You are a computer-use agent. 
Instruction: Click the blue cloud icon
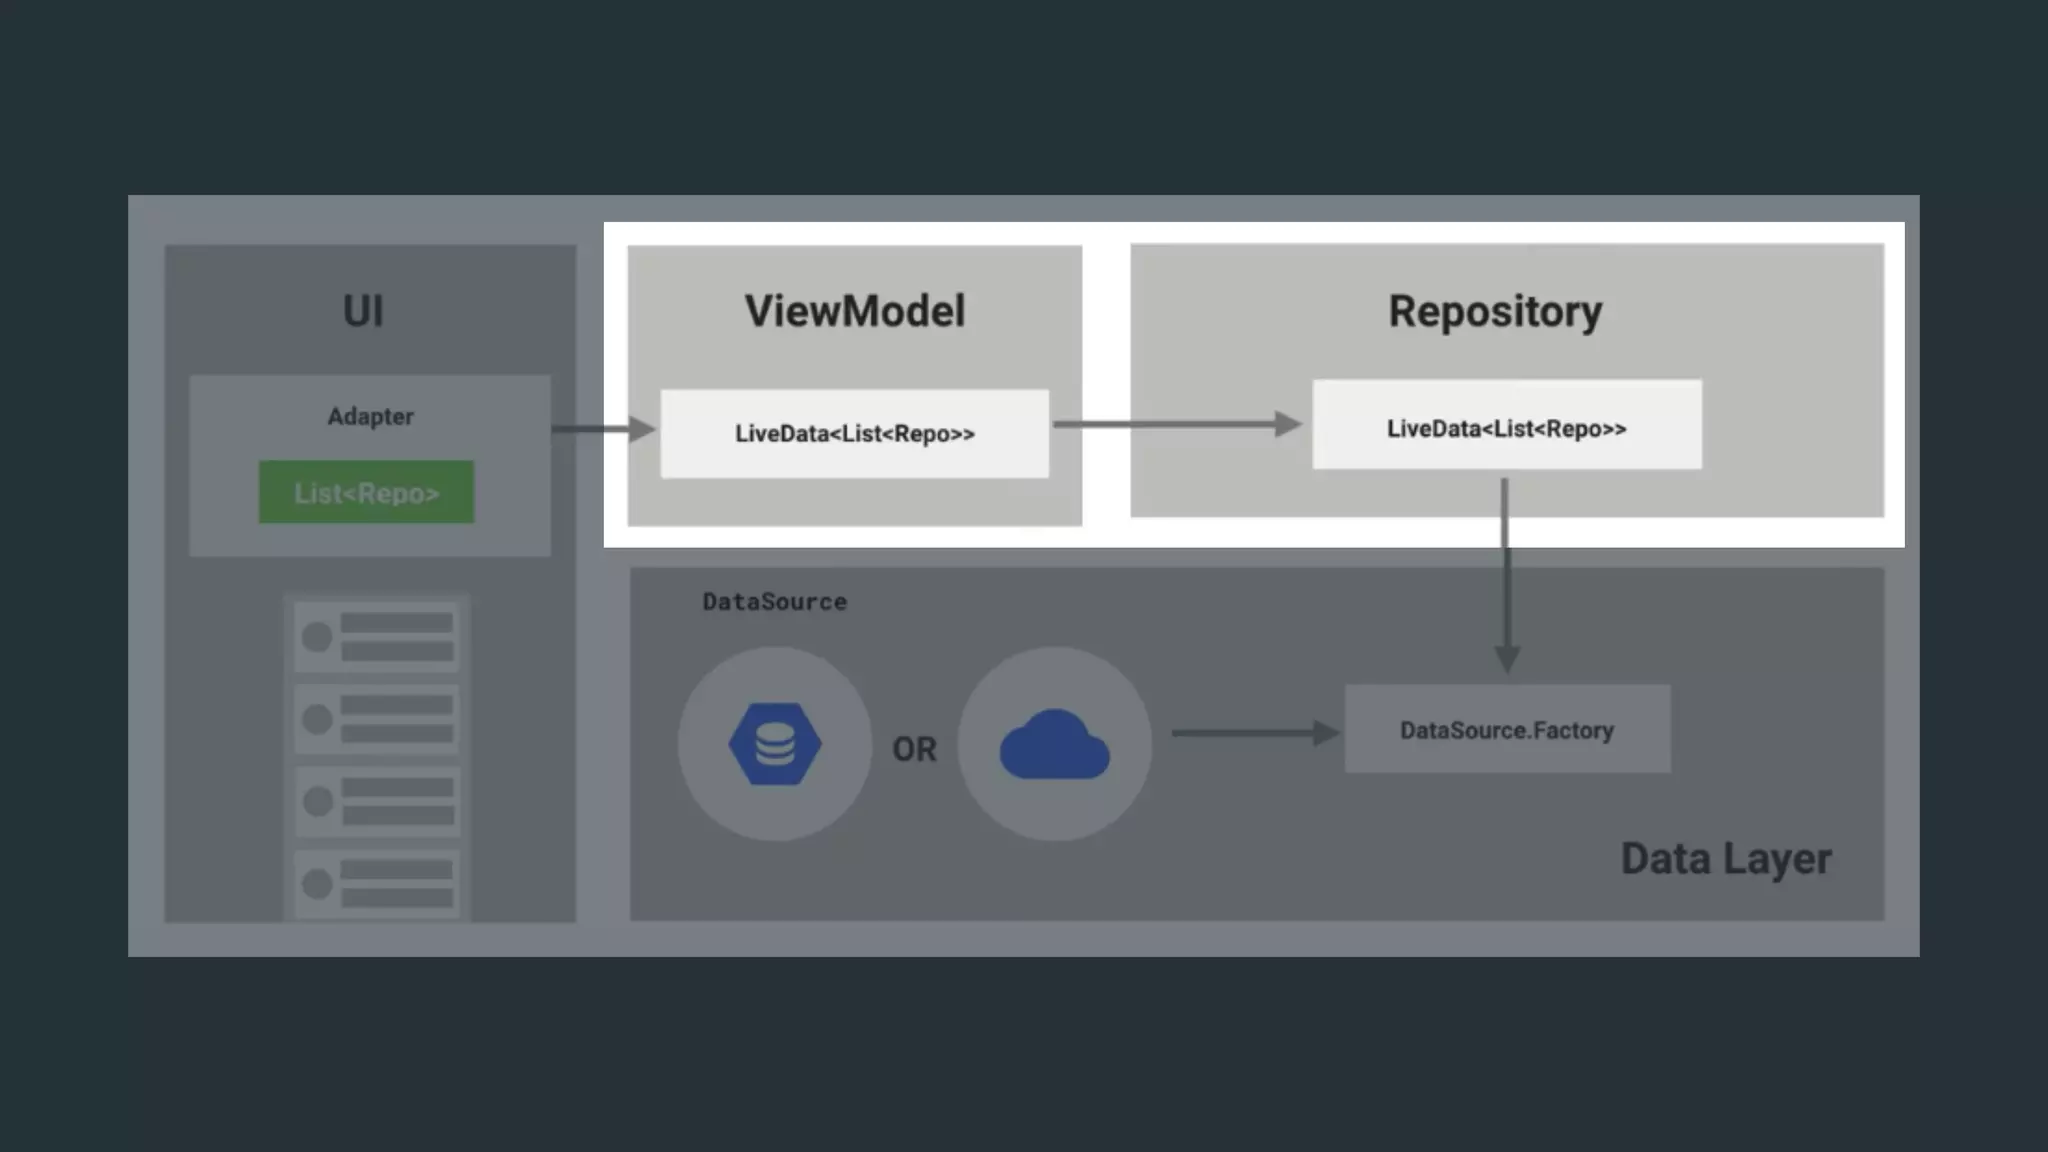(x=1054, y=746)
